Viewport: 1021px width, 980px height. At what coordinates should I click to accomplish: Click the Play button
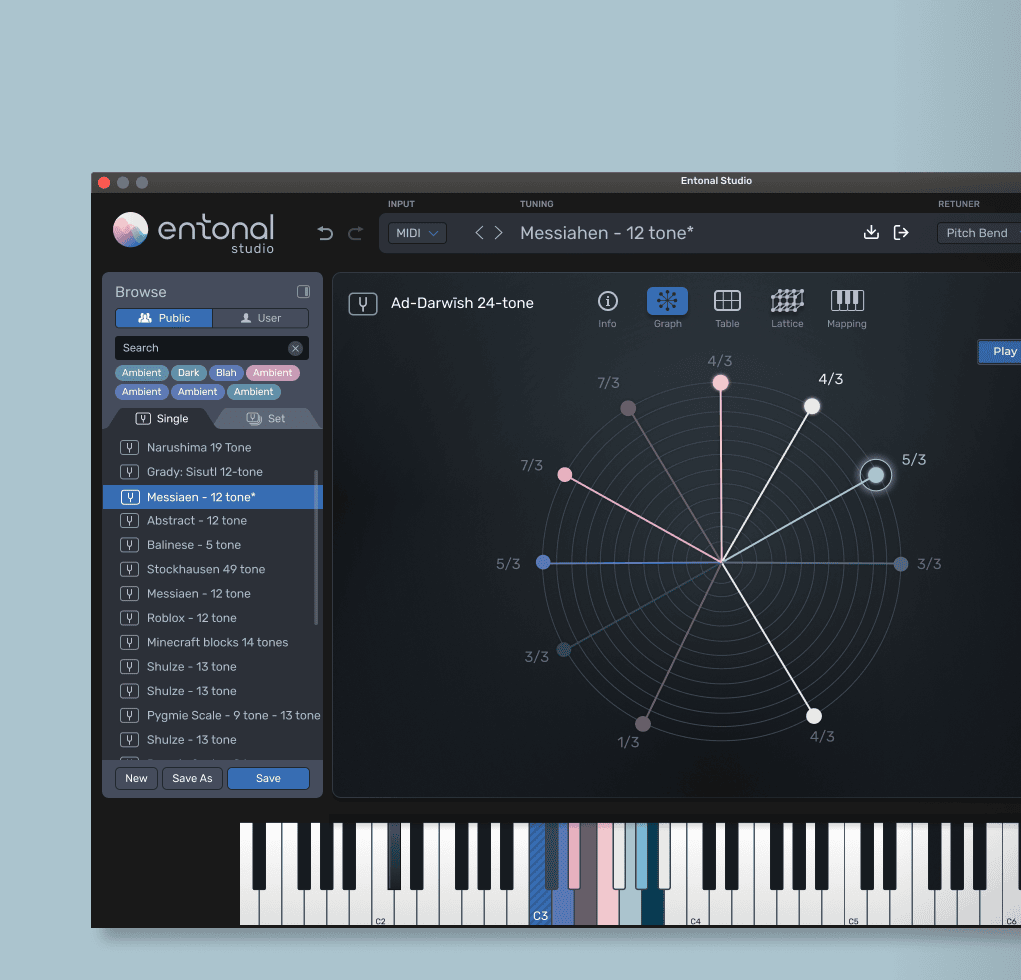[x=1000, y=352]
